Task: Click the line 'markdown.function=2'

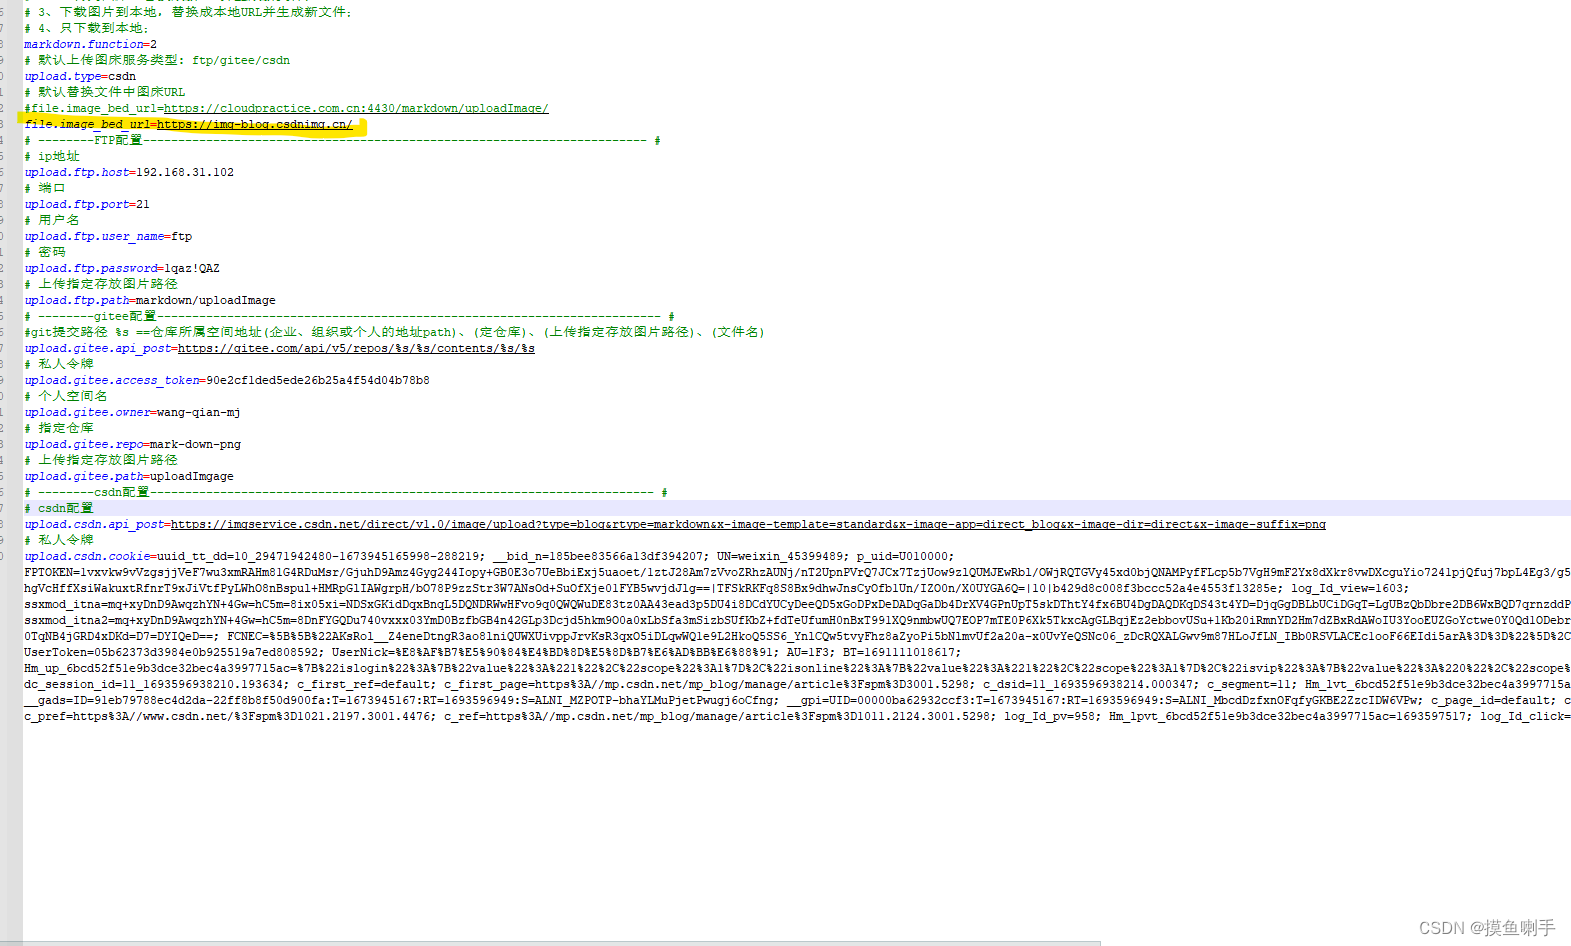Action: [x=91, y=44]
